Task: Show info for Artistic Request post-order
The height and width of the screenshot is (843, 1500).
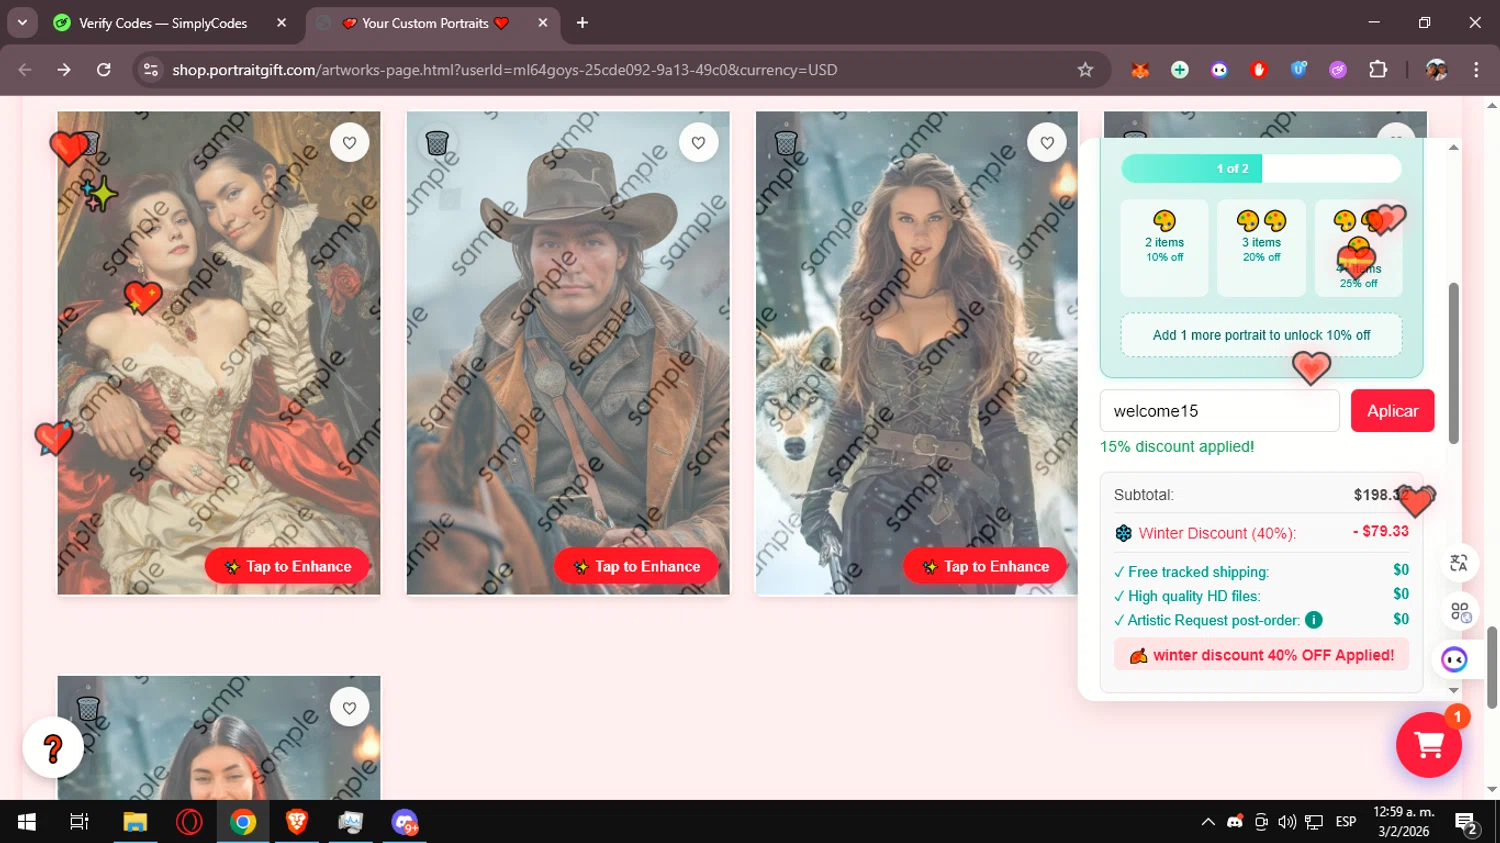Action: click(x=1314, y=620)
